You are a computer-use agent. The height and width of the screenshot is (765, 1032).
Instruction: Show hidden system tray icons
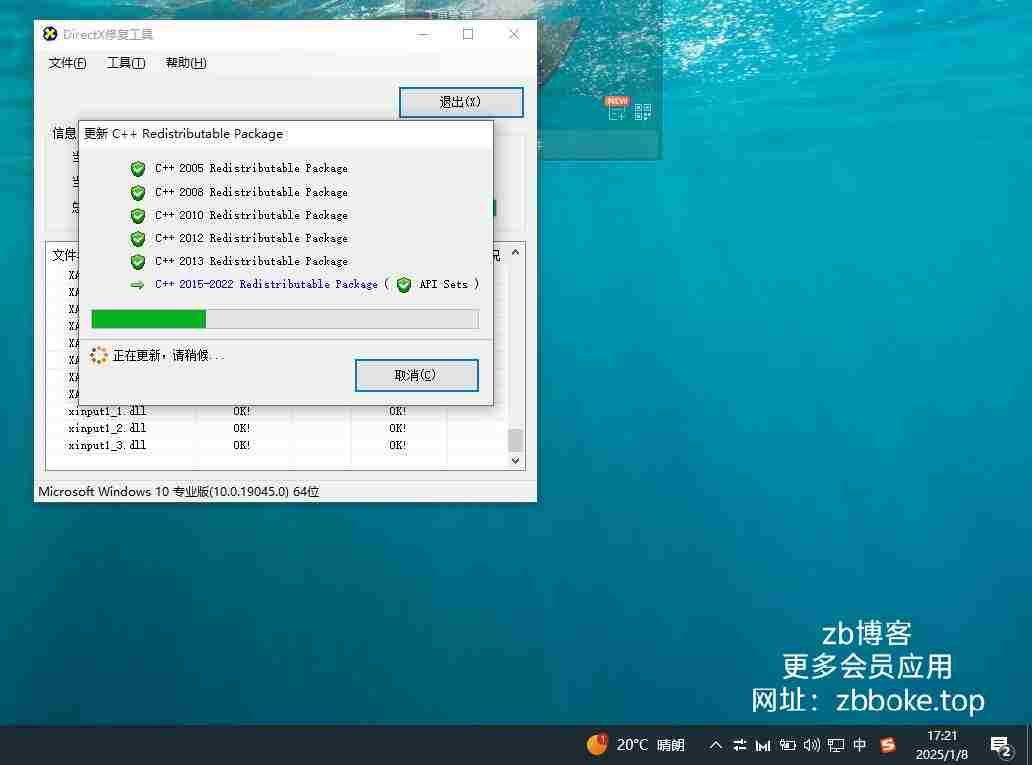point(715,745)
